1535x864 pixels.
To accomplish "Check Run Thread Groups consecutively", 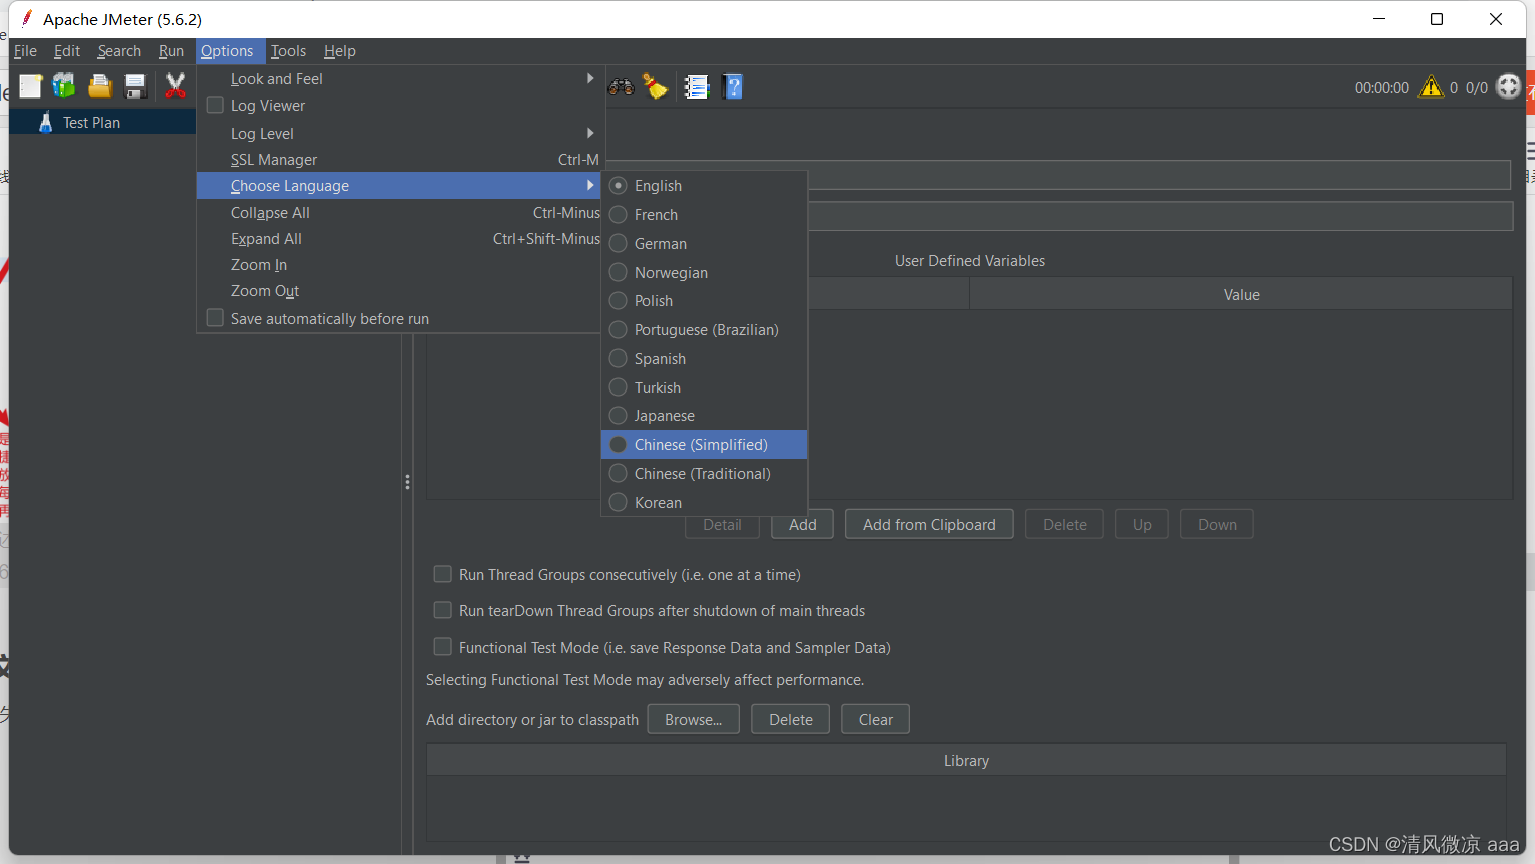I will tap(442, 574).
